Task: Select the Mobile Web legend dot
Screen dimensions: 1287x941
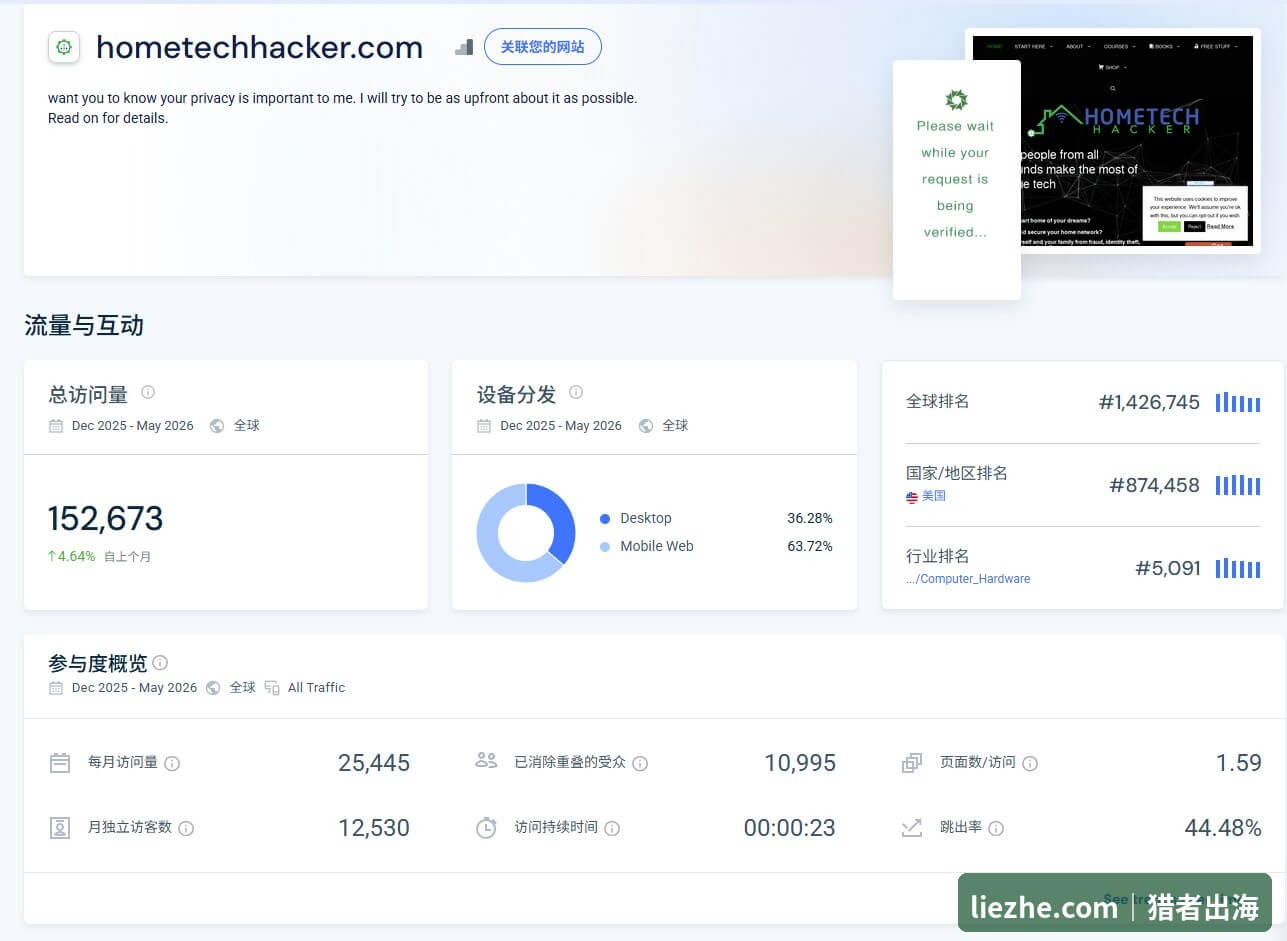Action: pos(605,547)
